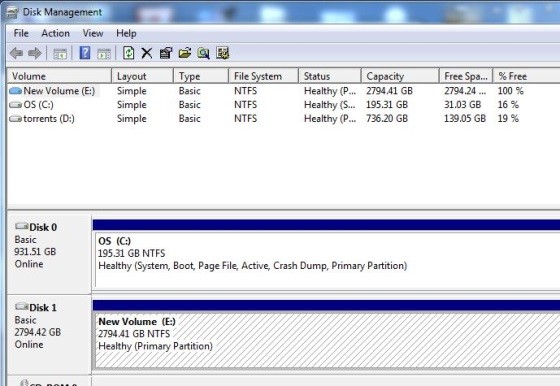Open the View menu

pos(93,33)
